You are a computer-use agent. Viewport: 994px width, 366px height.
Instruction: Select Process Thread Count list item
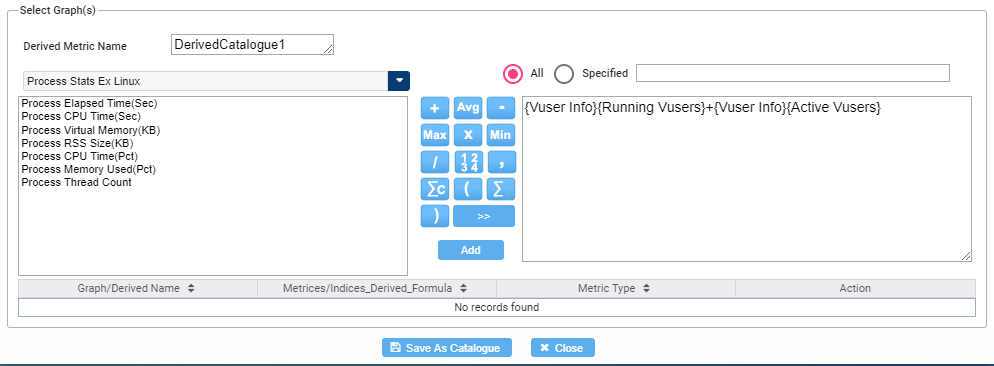tap(77, 182)
